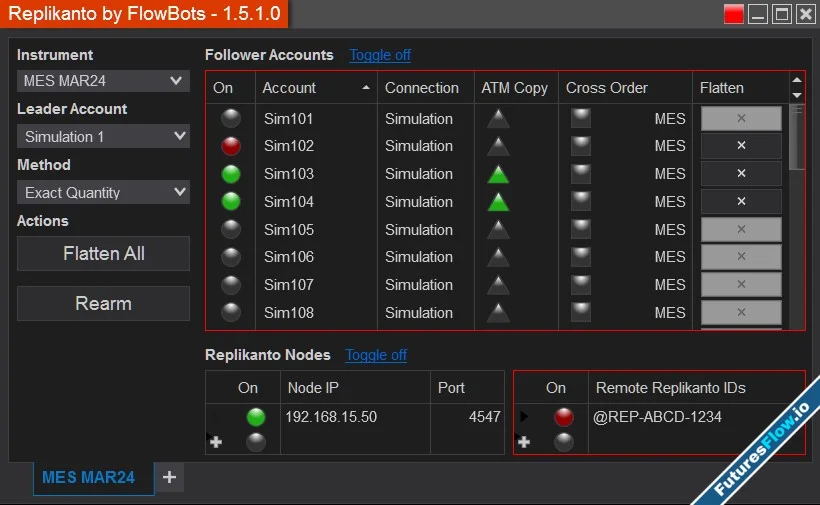Viewport: 820px width, 505px height.
Task: Expand the Method dropdown showing Exact Quantity
Action: click(x=103, y=192)
